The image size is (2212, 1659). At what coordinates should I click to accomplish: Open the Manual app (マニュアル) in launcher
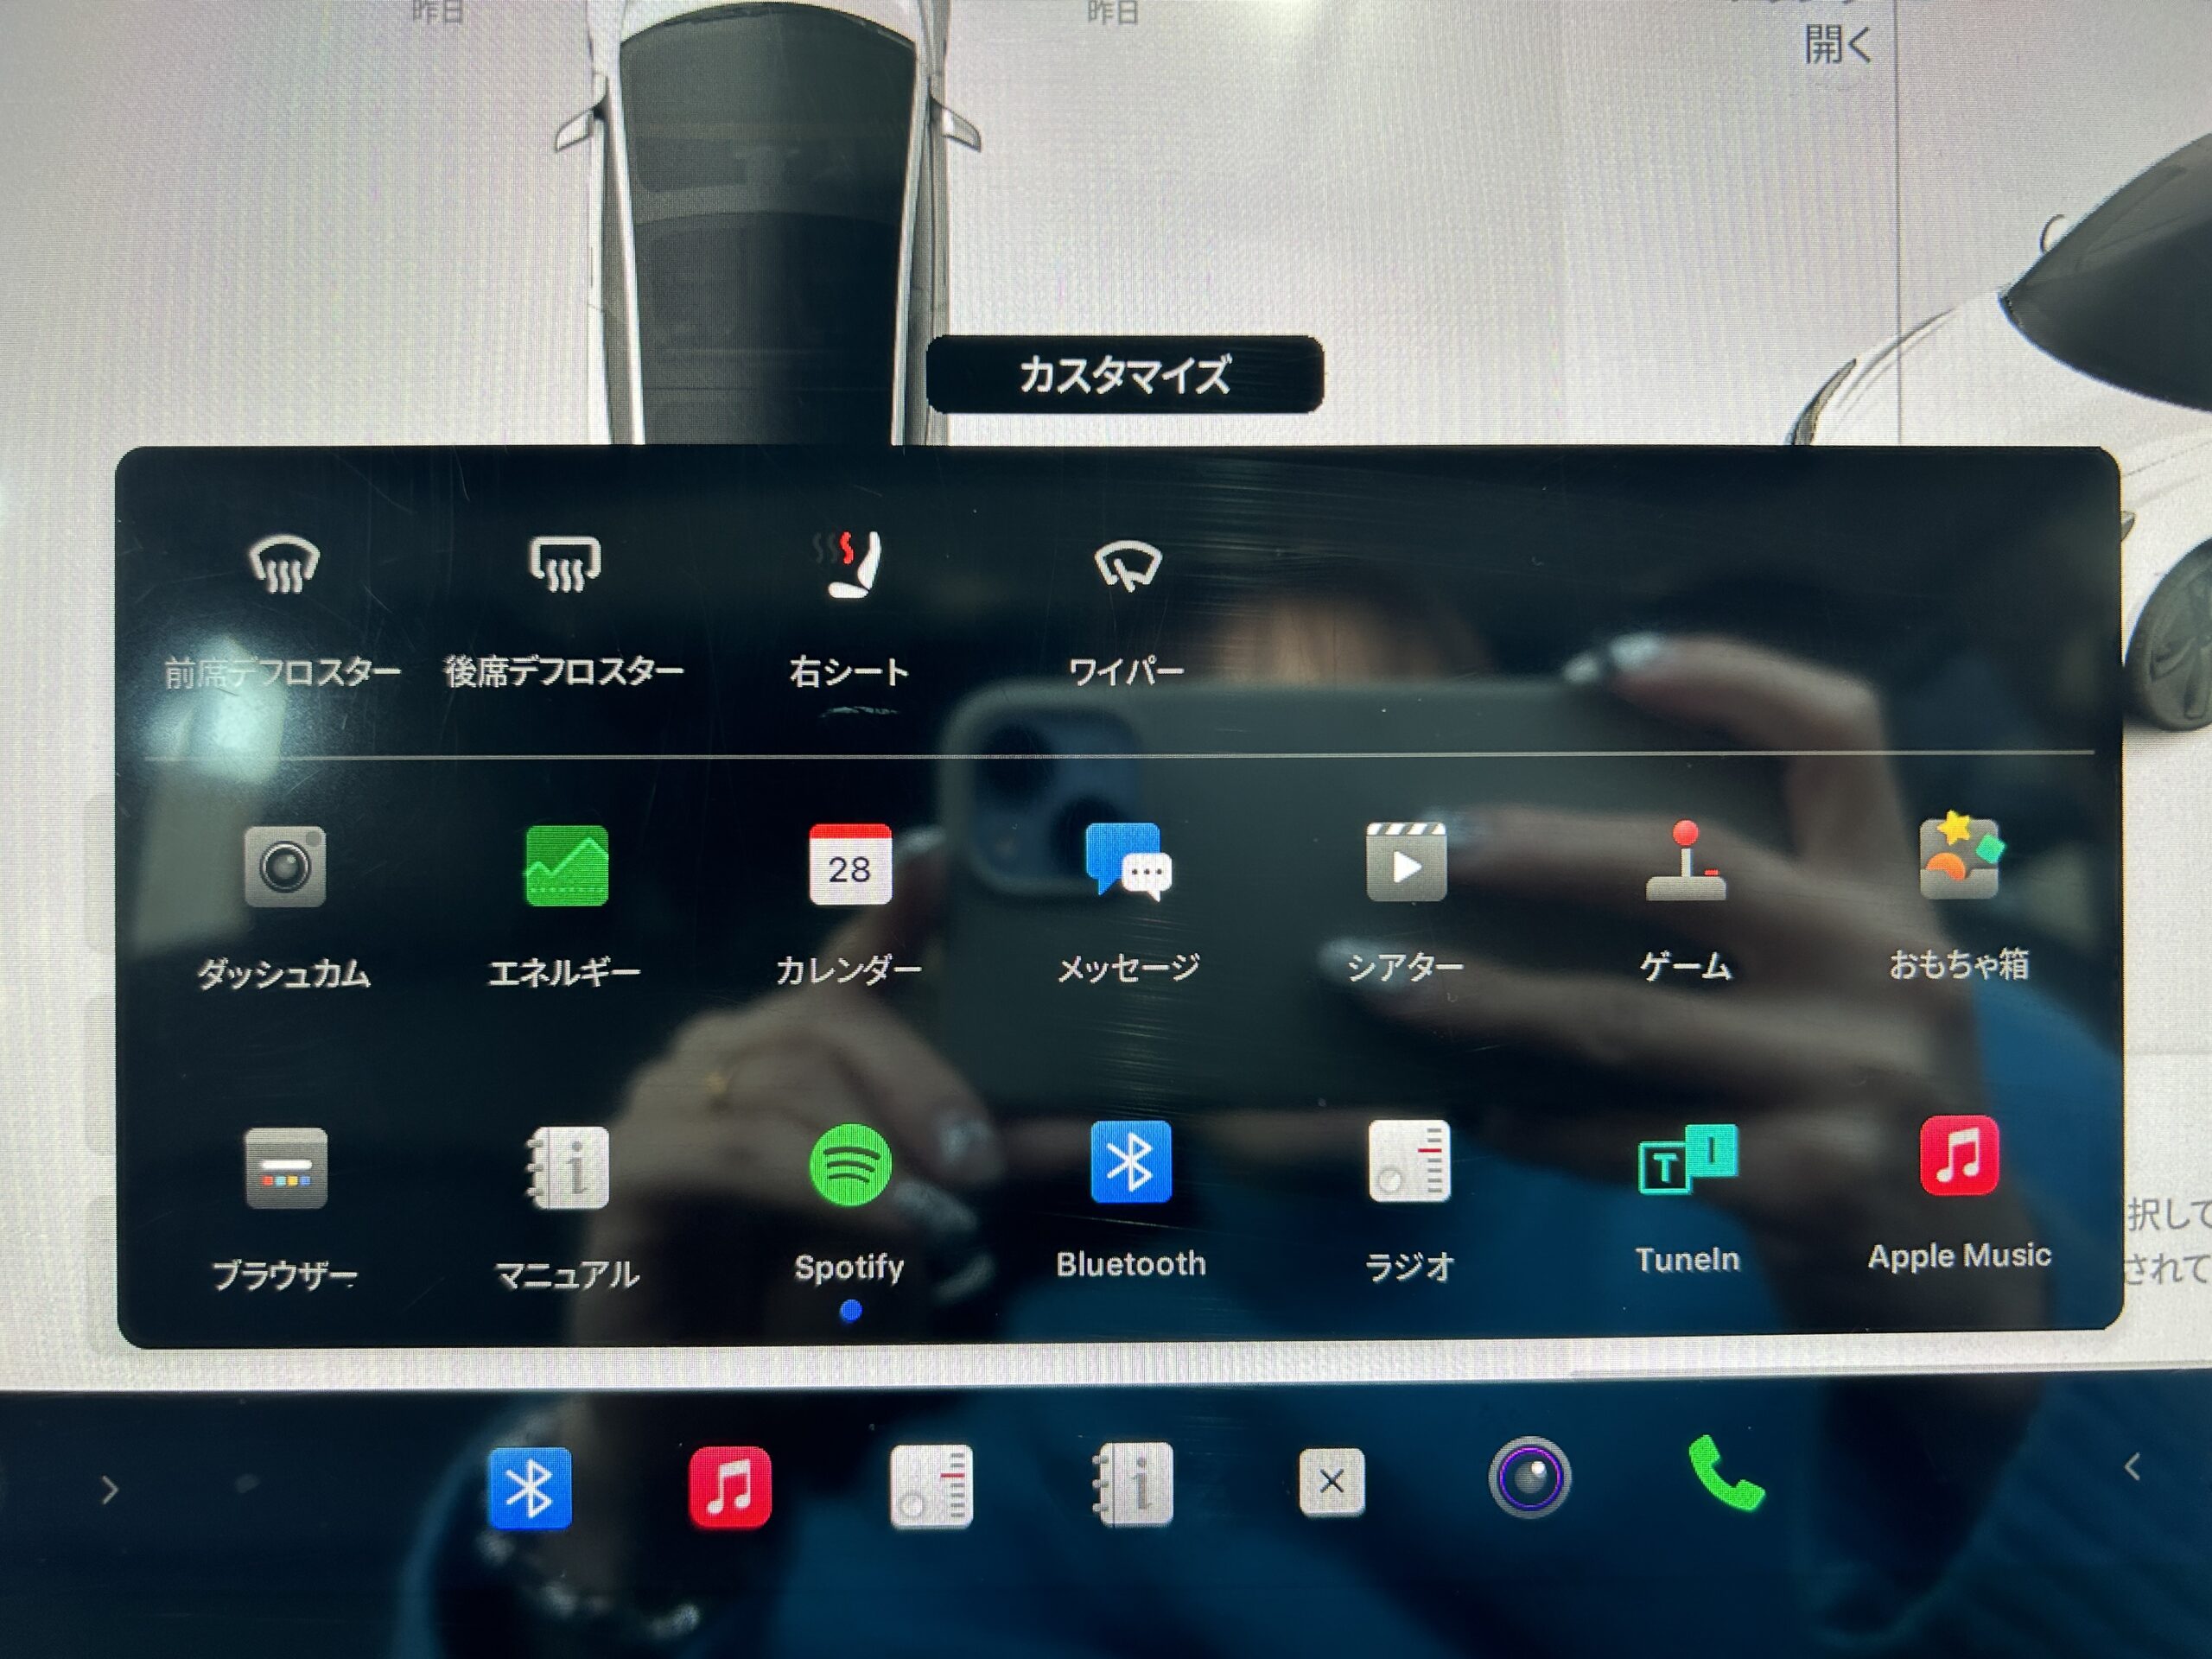567,1168
